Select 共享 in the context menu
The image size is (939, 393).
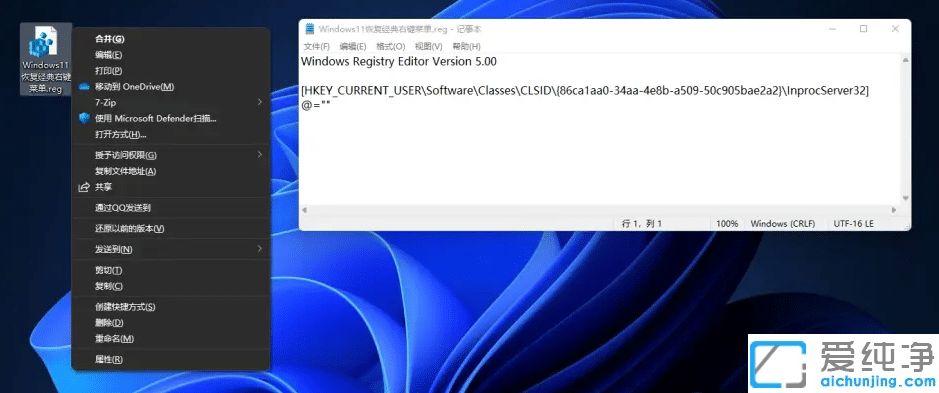(x=171, y=188)
